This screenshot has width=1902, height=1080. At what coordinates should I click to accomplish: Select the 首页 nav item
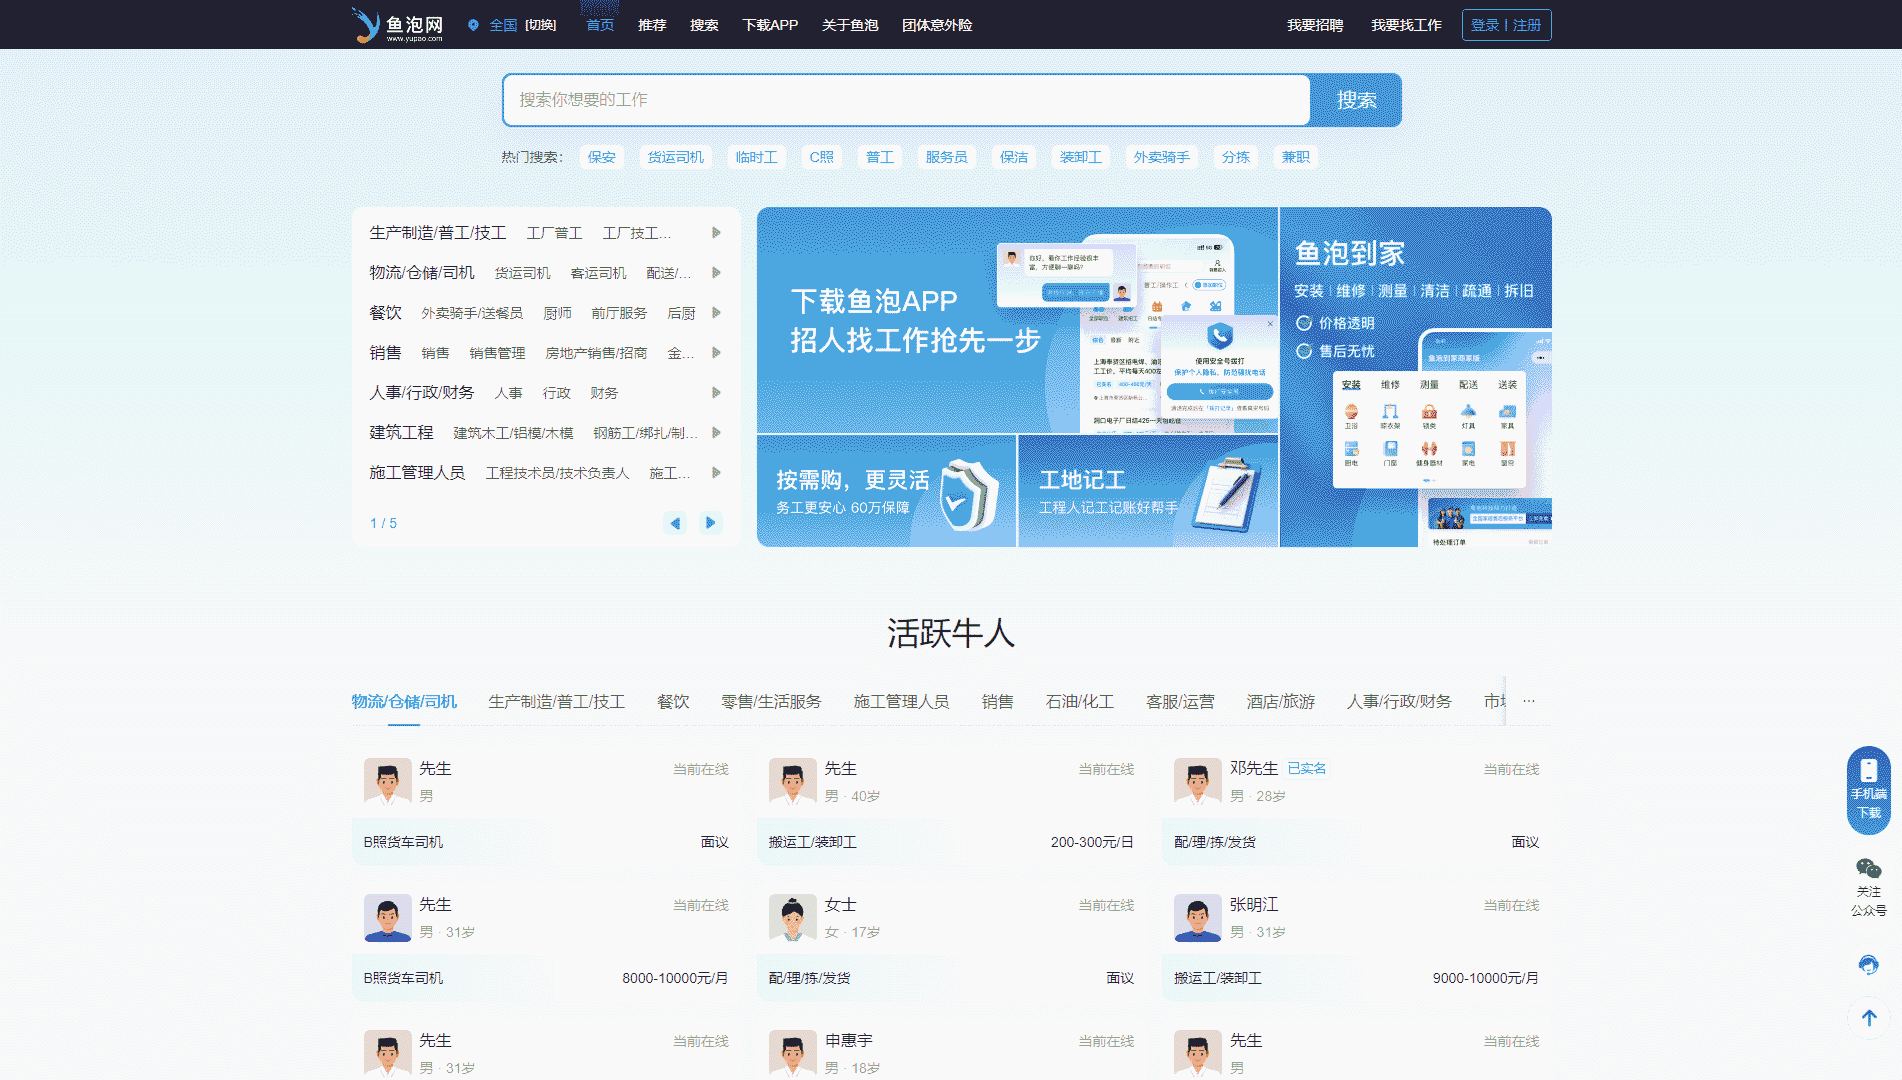(600, 25)
